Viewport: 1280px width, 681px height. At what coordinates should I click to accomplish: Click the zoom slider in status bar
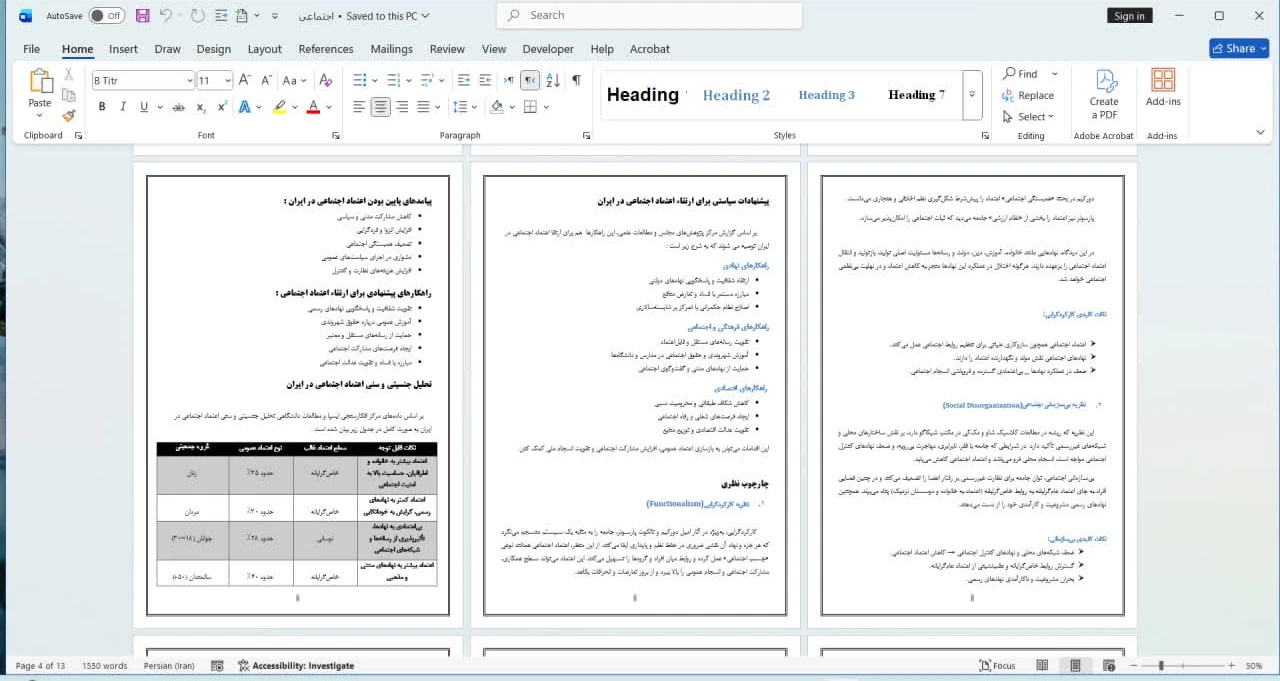pos(1162,666)
